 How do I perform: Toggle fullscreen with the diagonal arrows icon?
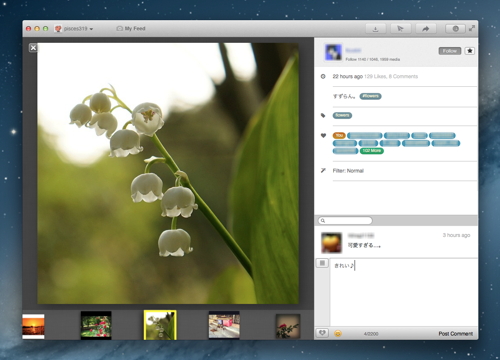(472, 28)
